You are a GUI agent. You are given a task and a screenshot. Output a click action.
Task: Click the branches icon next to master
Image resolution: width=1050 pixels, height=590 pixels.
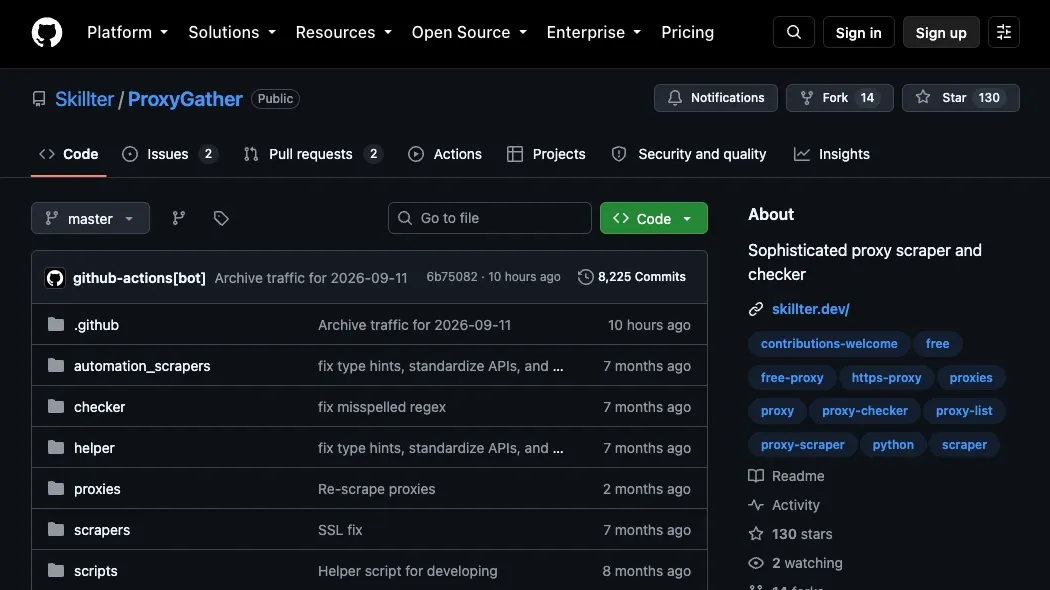(x=178, y=218)
